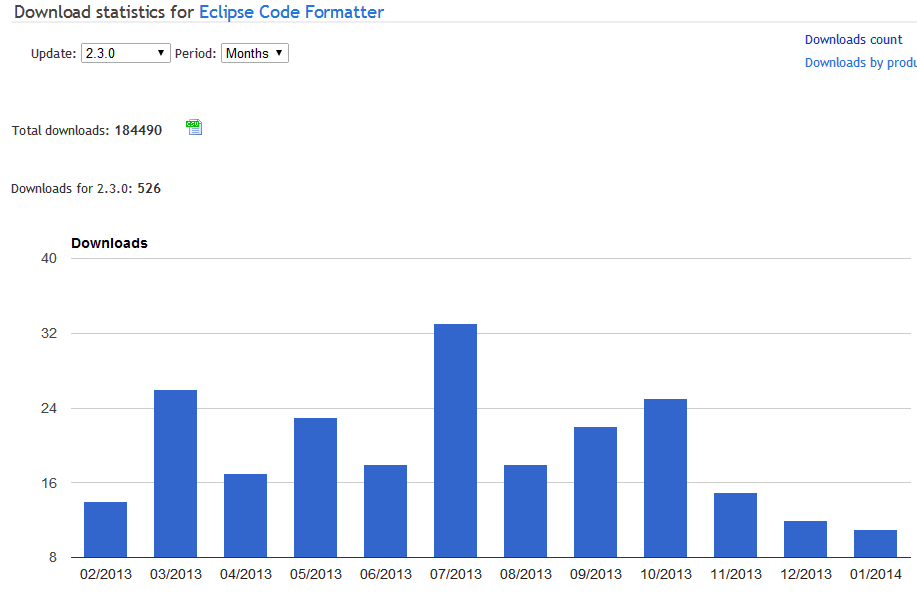Image resolution: width=917 pixels, height=612 pixels.
Task: Select the 10/2013 downloads bar
Action: (x=666, y=478)
